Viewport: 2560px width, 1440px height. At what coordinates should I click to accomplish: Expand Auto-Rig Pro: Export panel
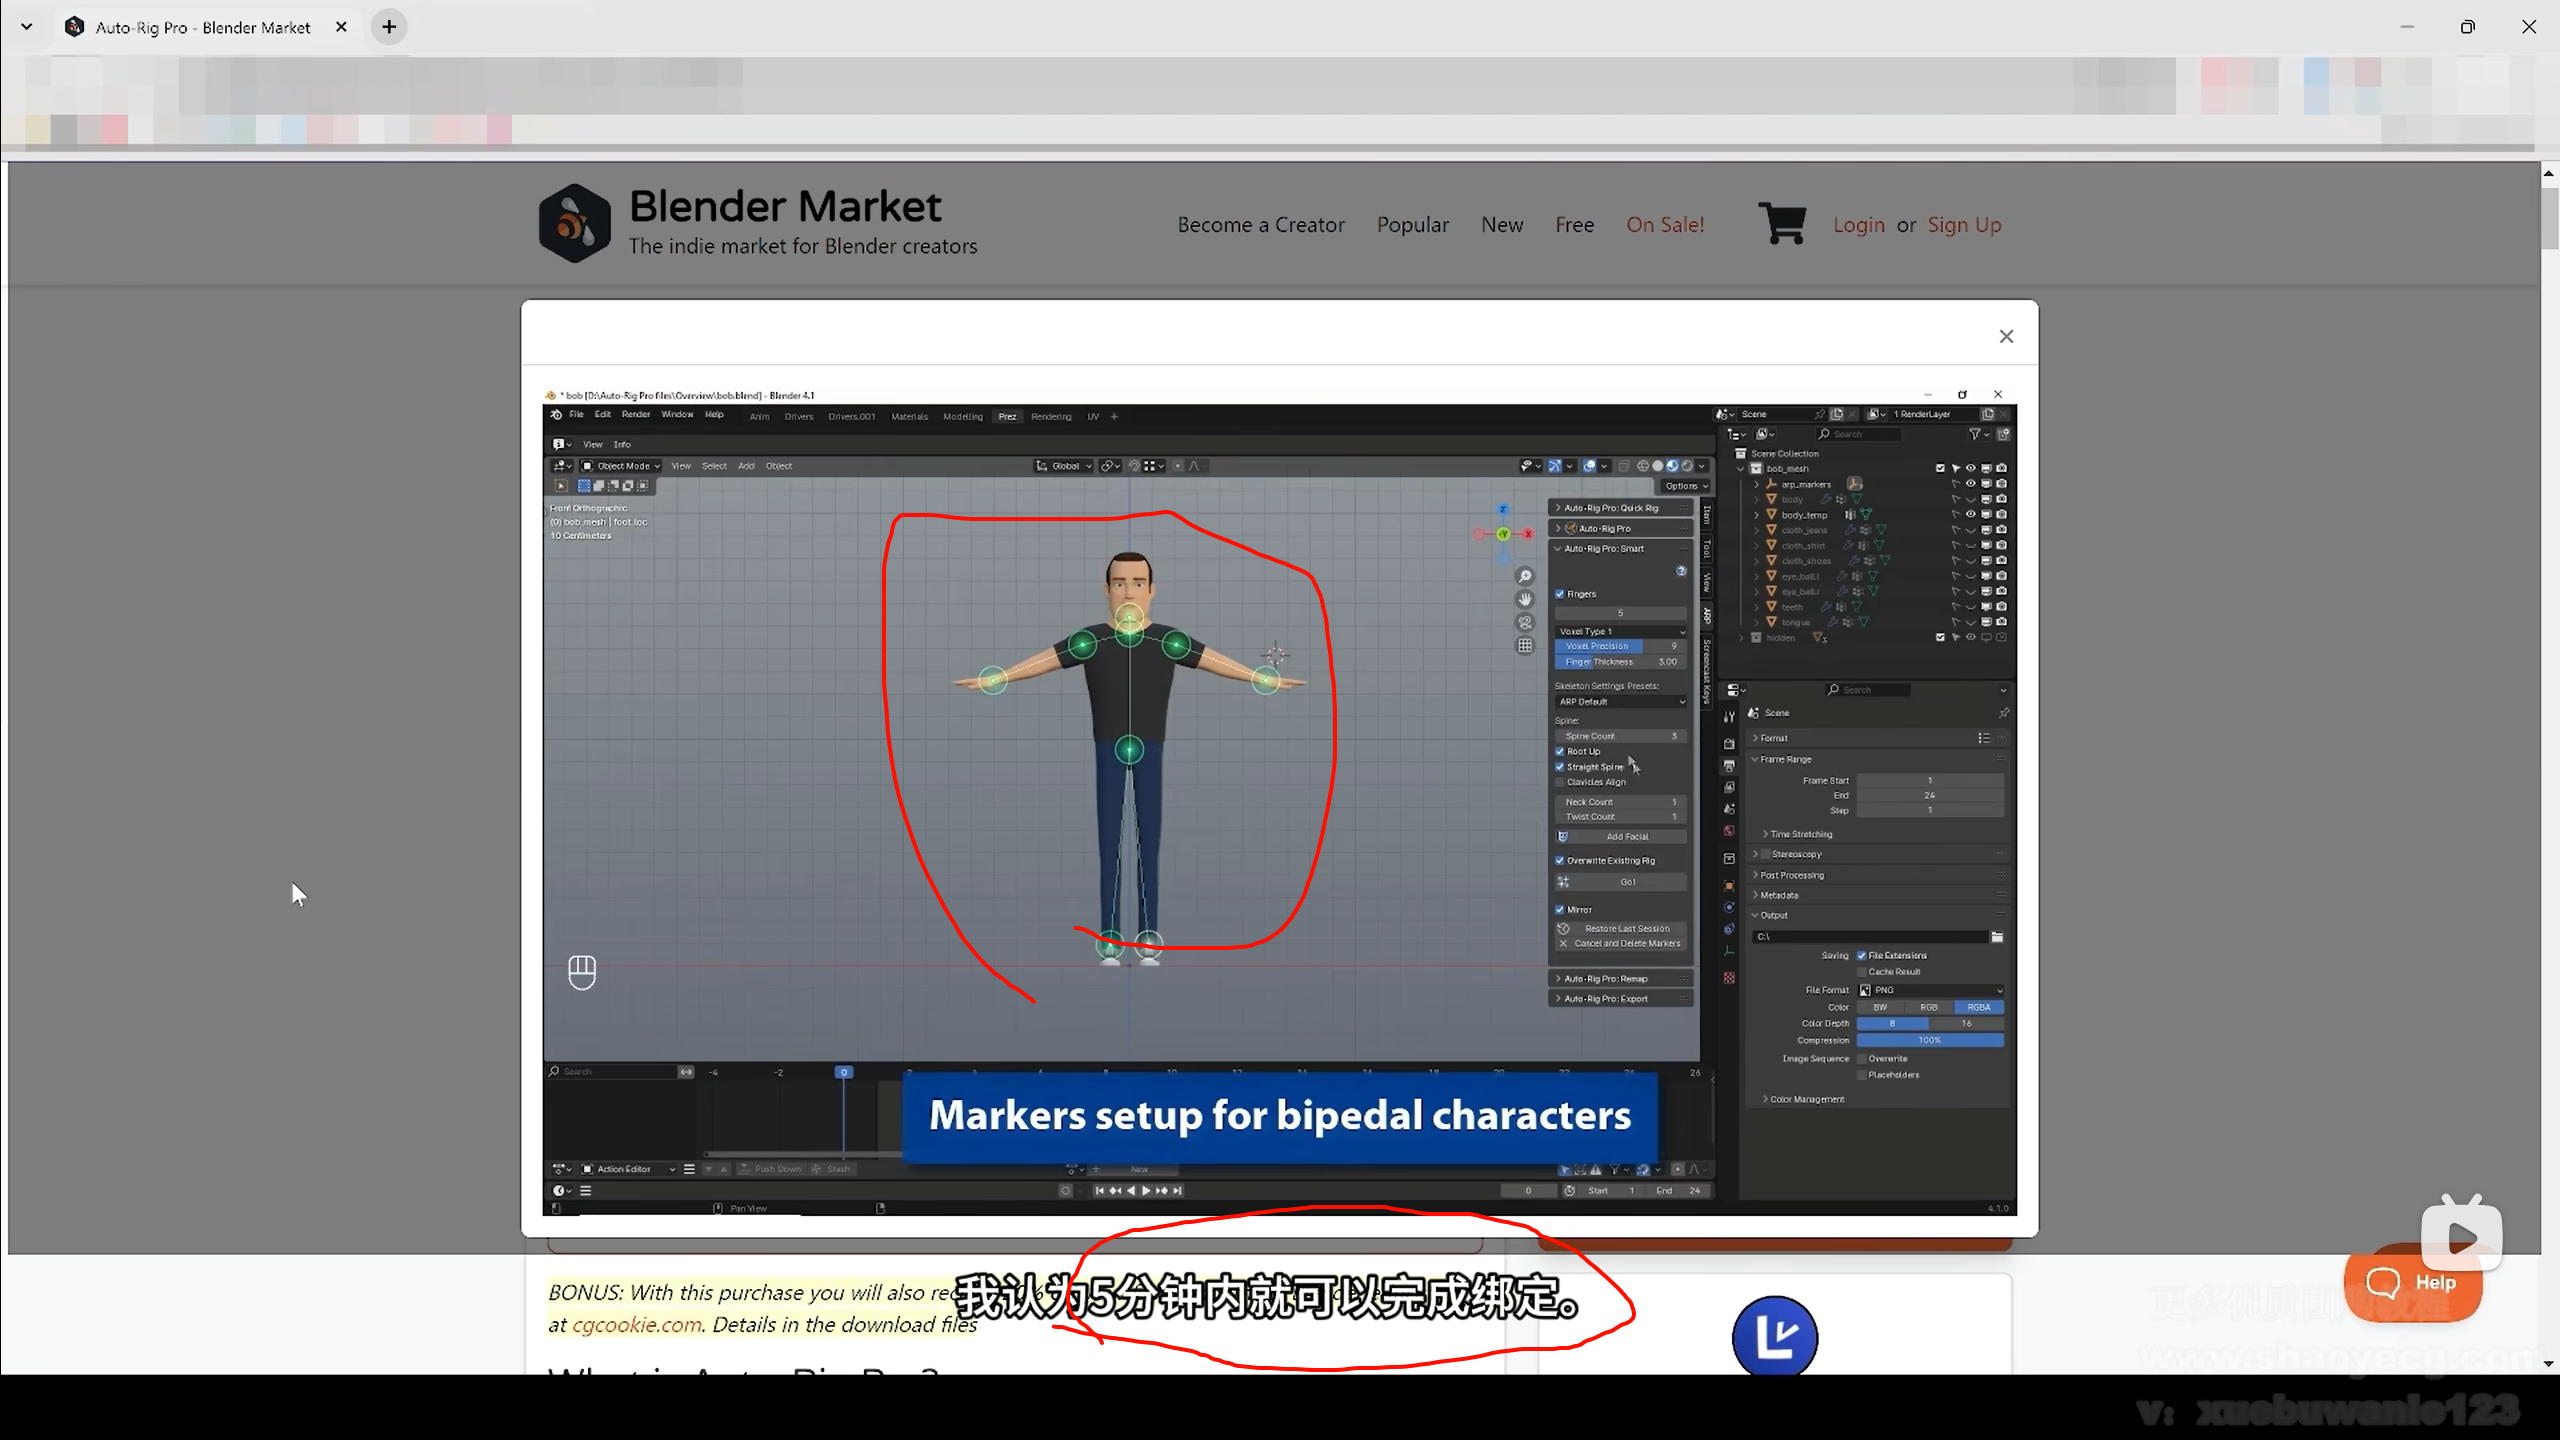point(1620,998)
